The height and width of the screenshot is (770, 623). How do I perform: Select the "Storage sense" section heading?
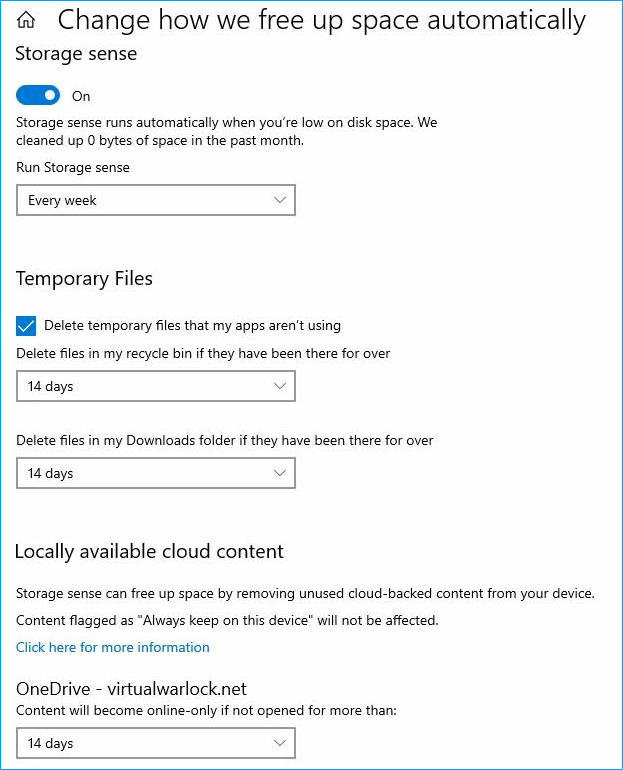[x=76, y=54]
